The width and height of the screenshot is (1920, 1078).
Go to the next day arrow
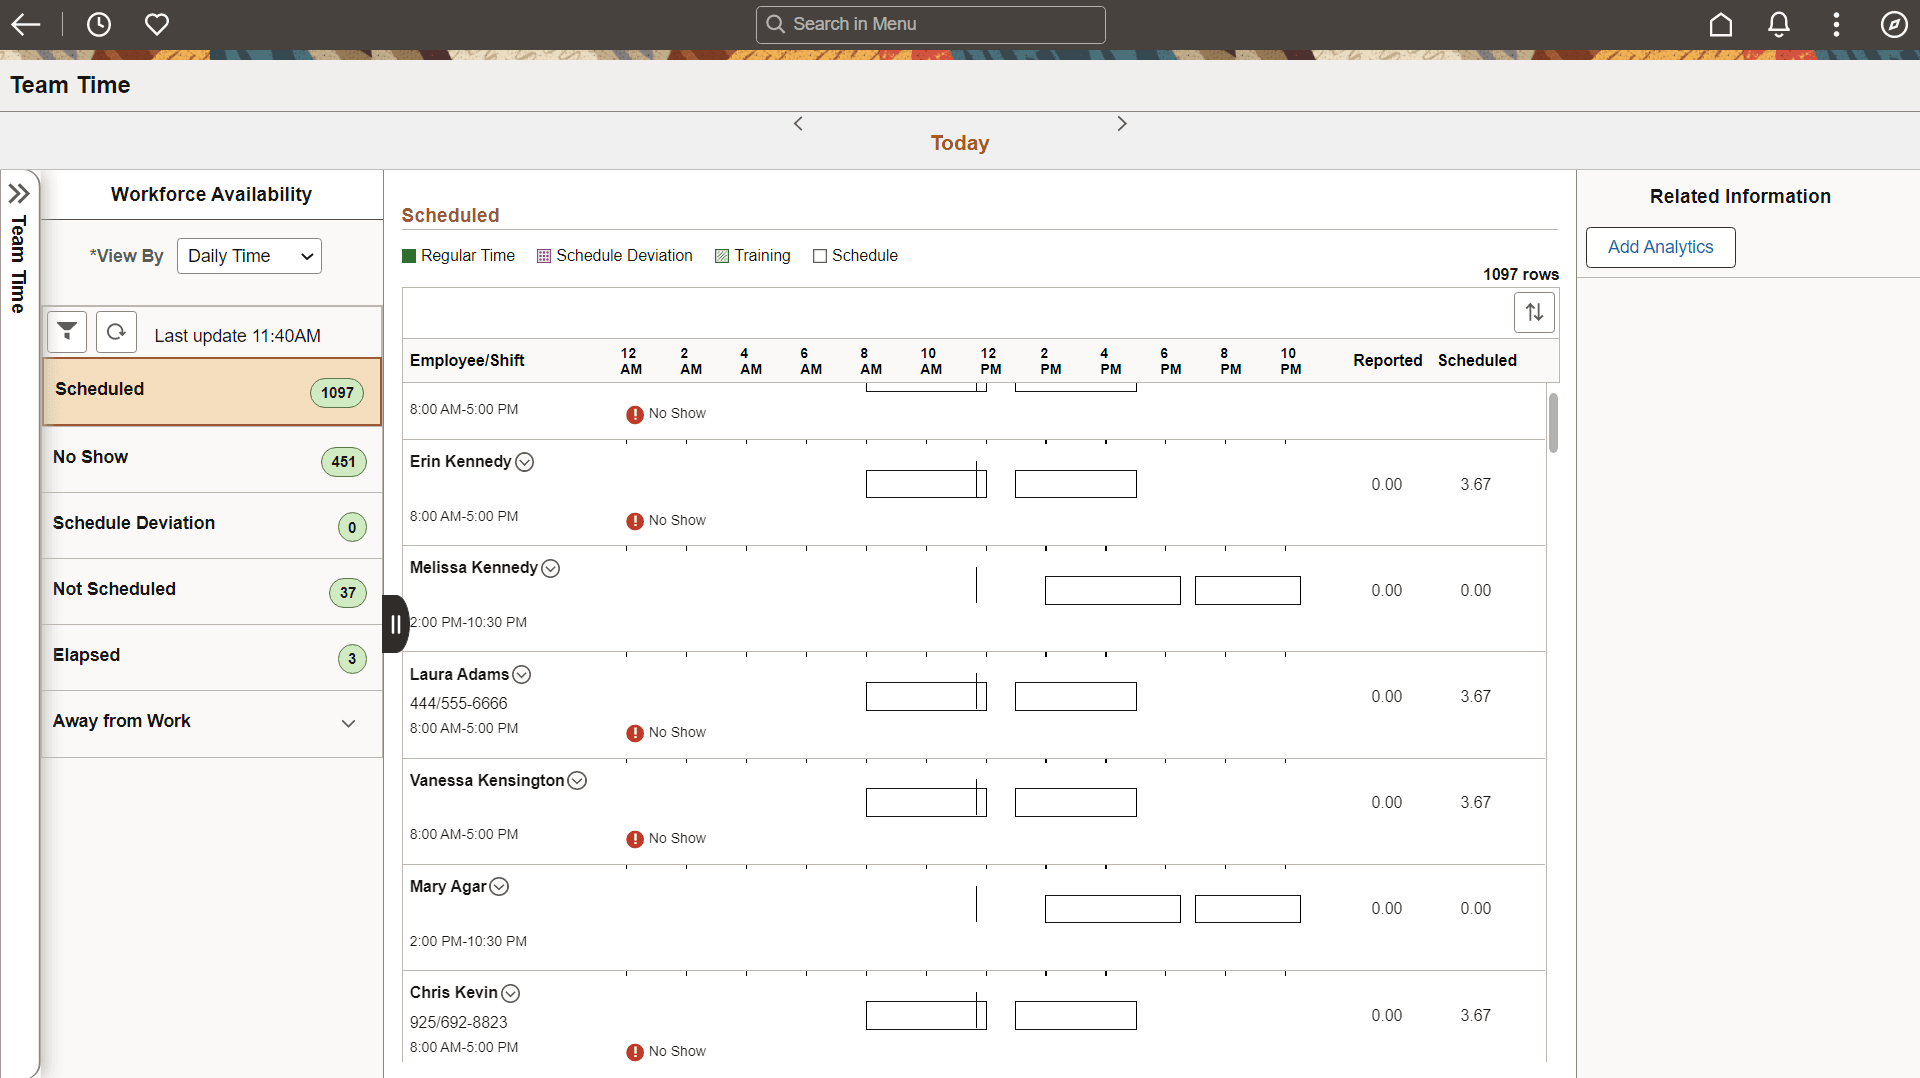pyautogui.click(x=1122, y=123)
